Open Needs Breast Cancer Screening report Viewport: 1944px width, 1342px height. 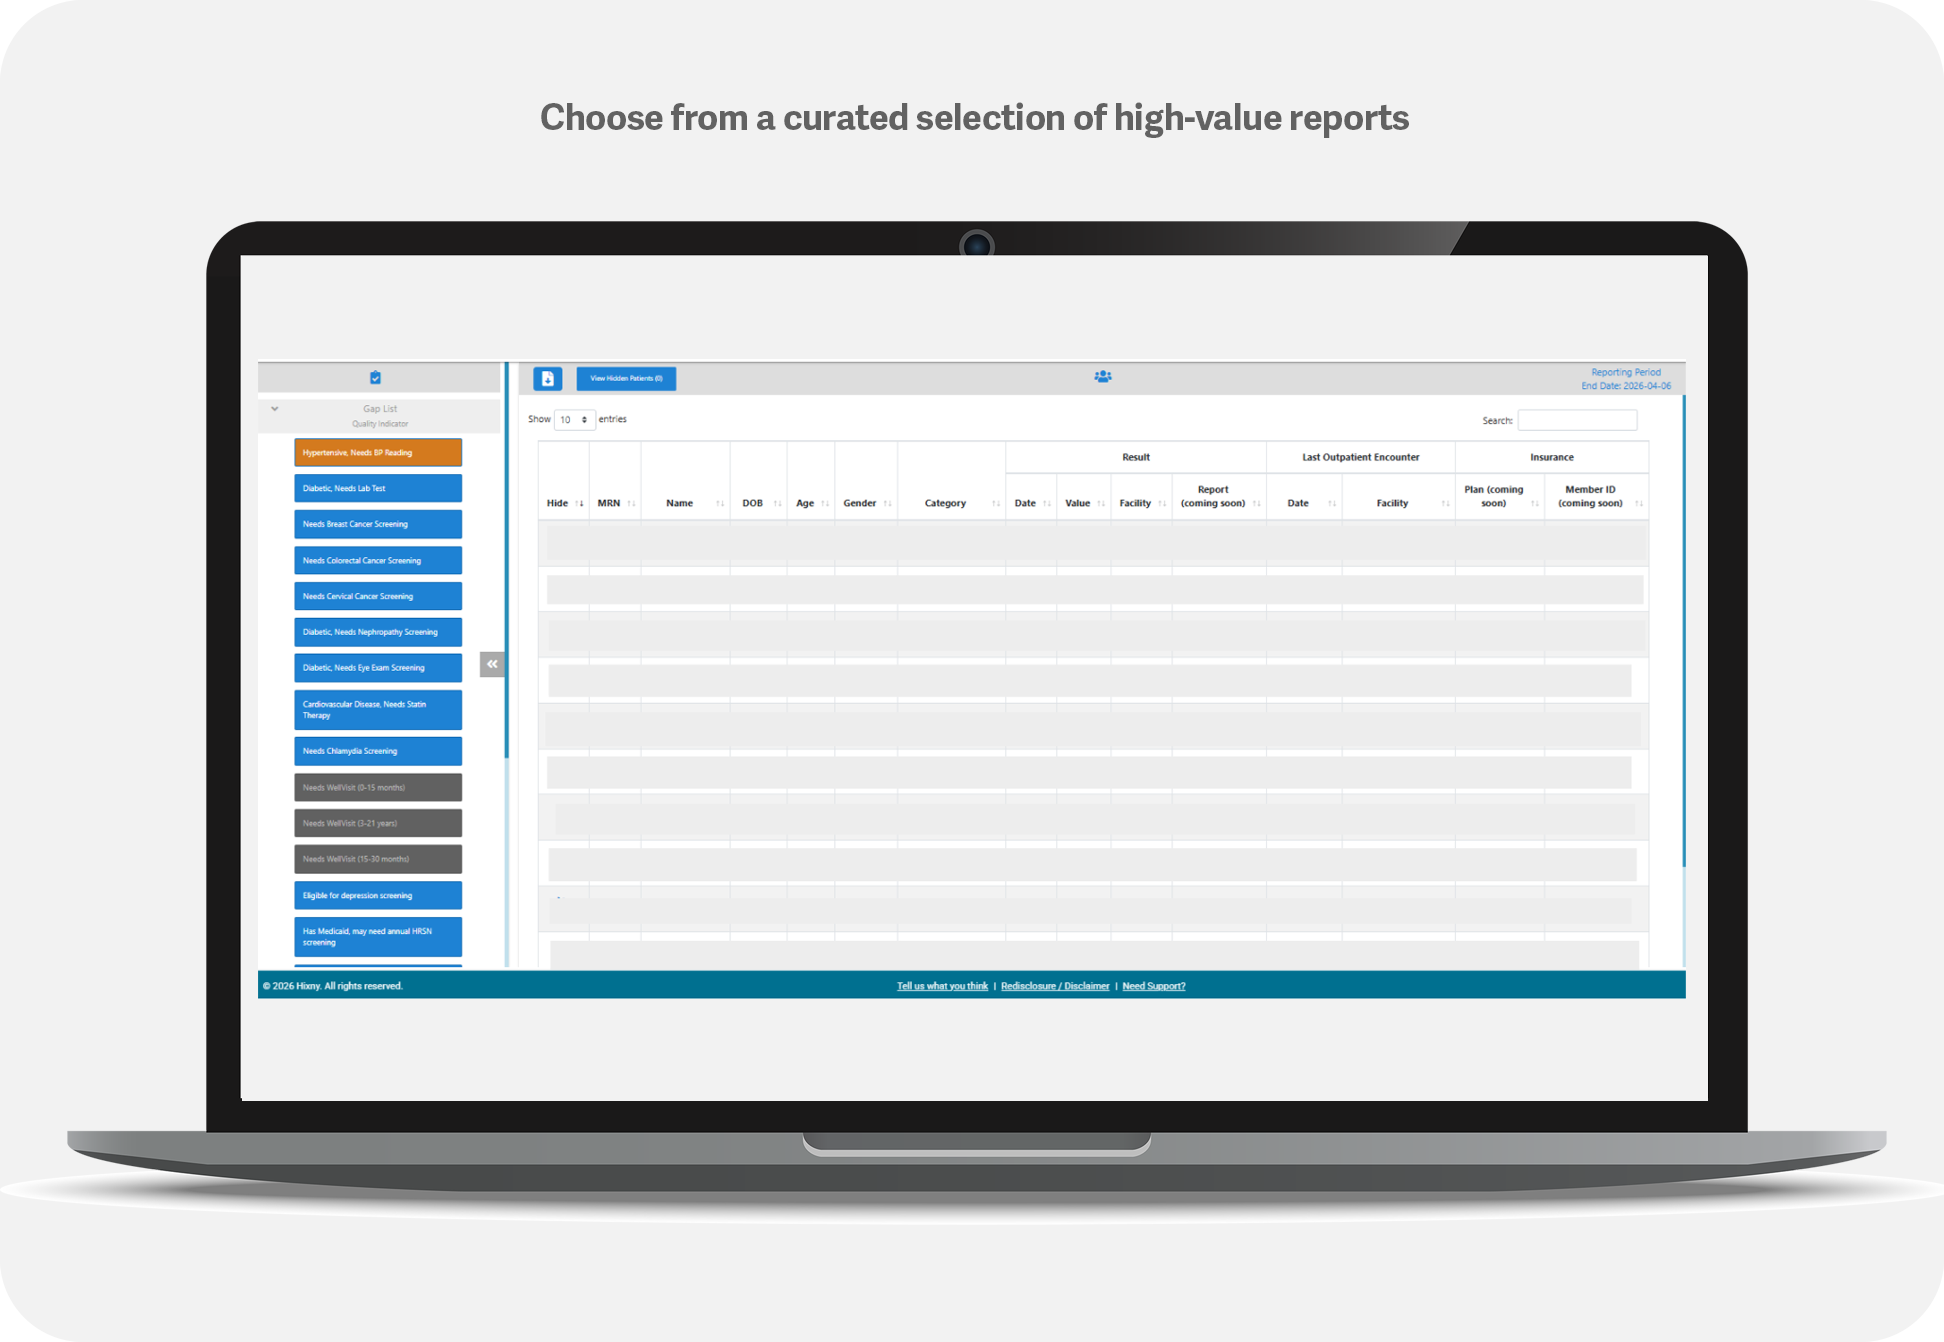coord(378,524)
